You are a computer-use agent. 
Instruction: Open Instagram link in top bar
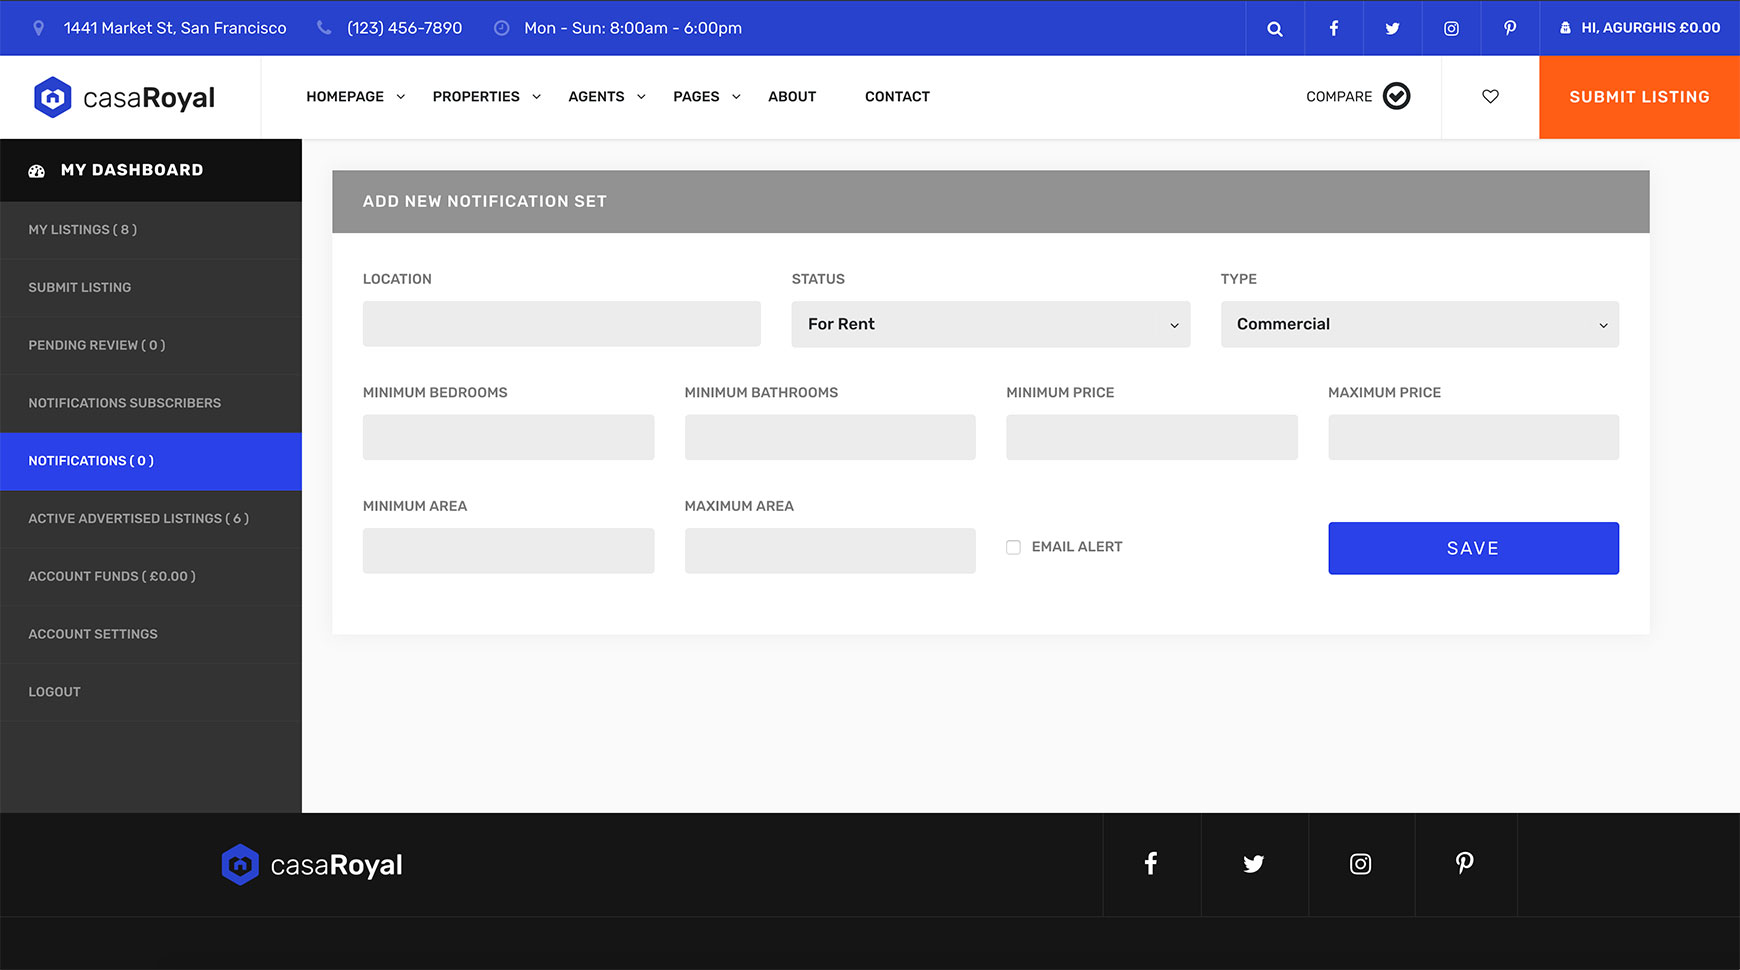(1451, 28)
